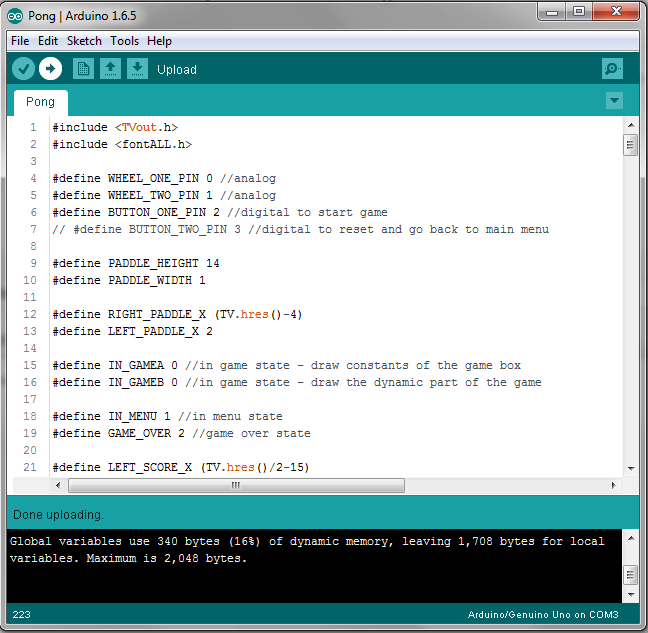Click the Upload arrow button
The width and height of the screenshot is (648, 633).
coord(50,69)
